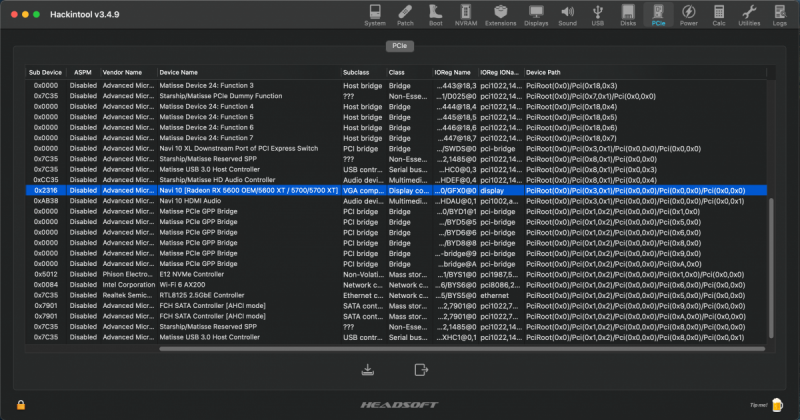Open the NVRAM section

click(x=465, y=14)
